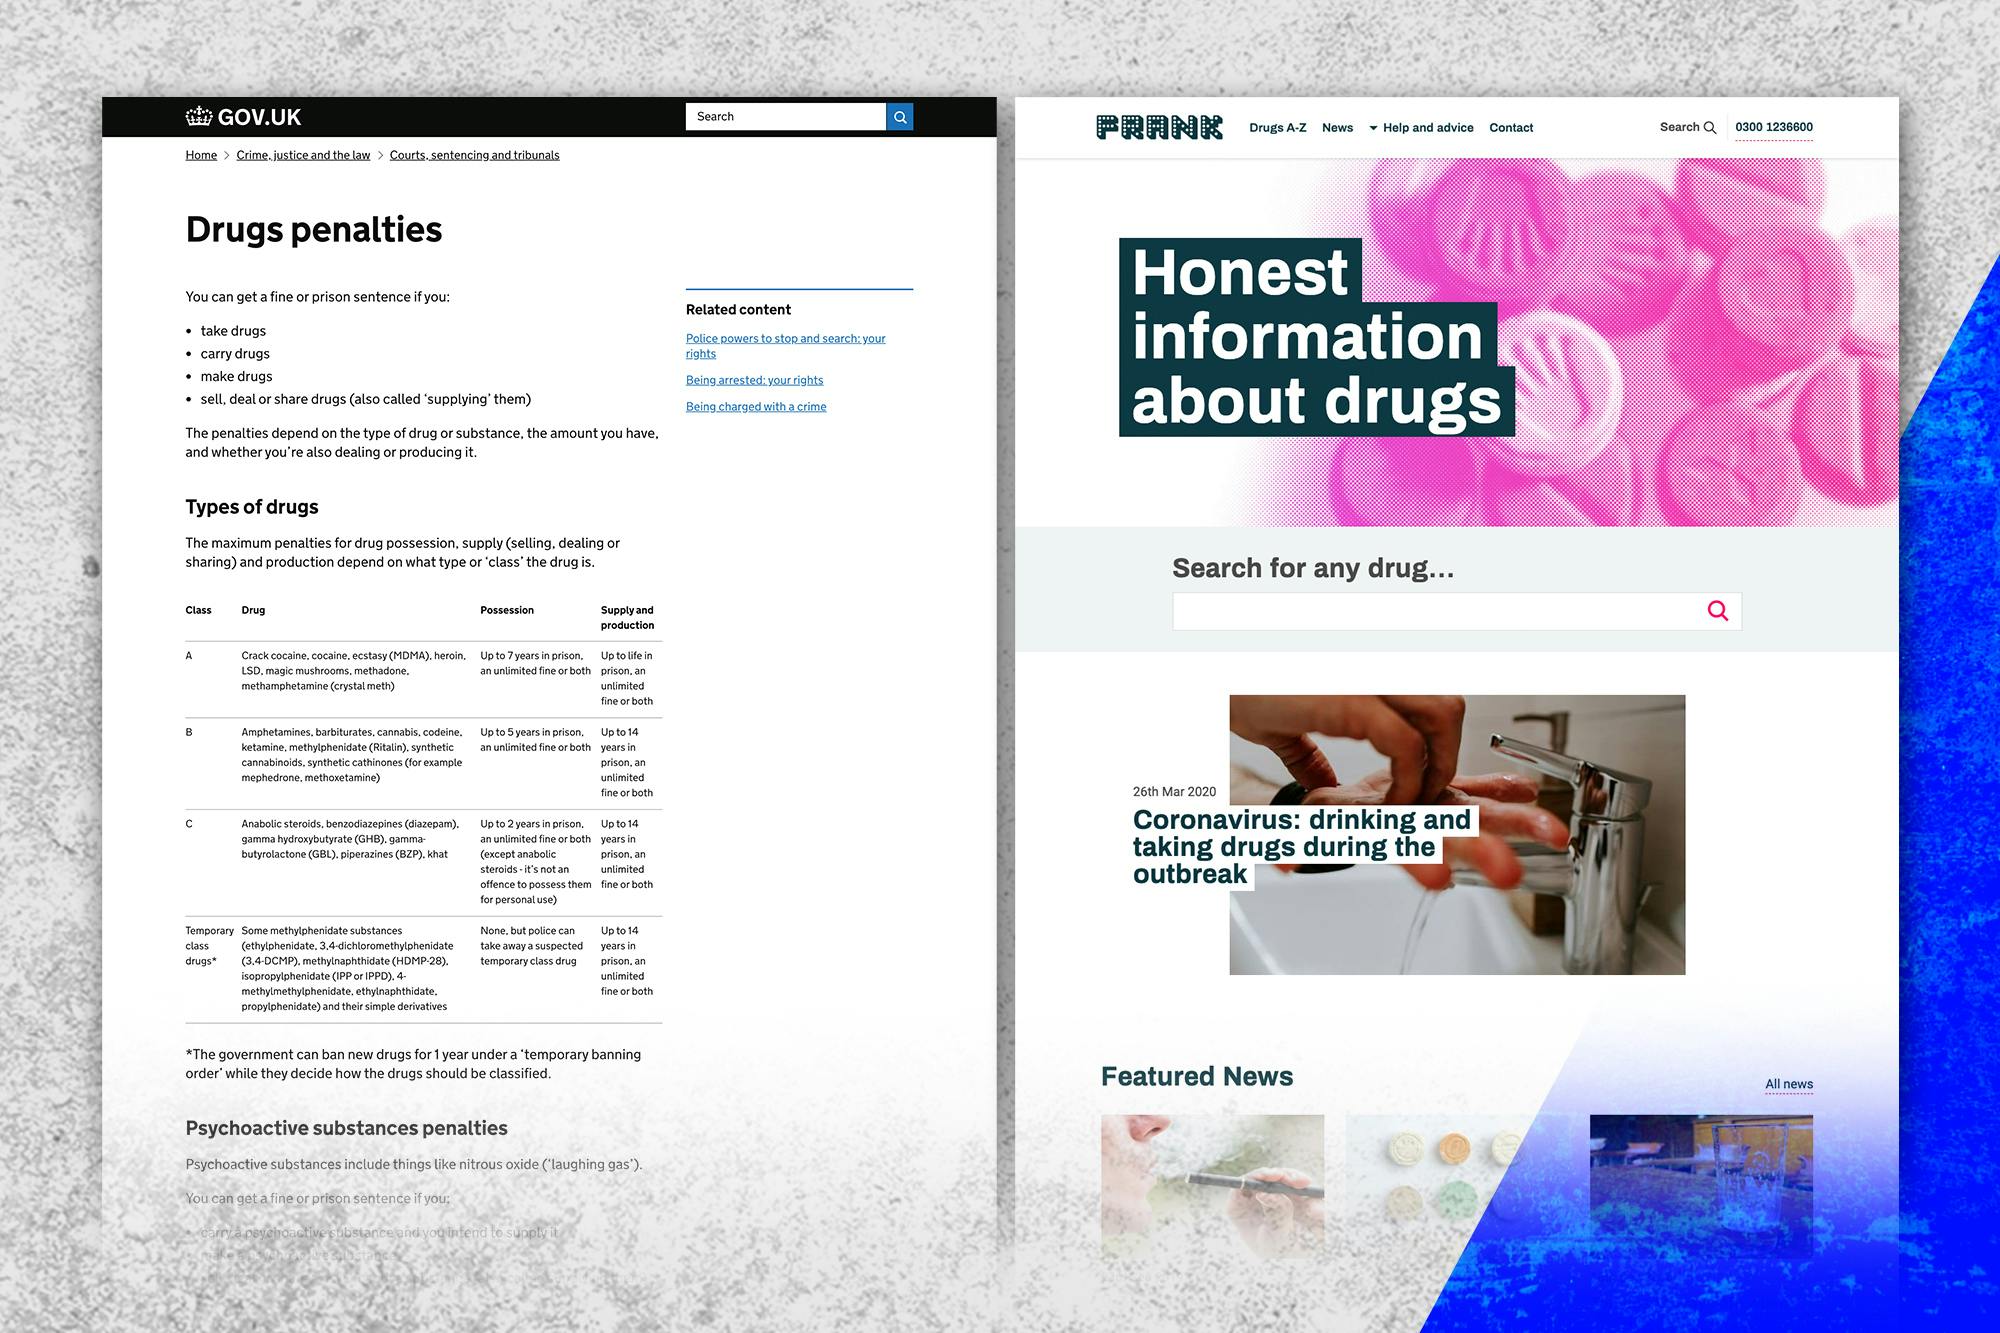Viewport: 2000px width, 1333px height.
Task: Open Drugs A-Z in FRANK navigation
Action: [1277, 128]
